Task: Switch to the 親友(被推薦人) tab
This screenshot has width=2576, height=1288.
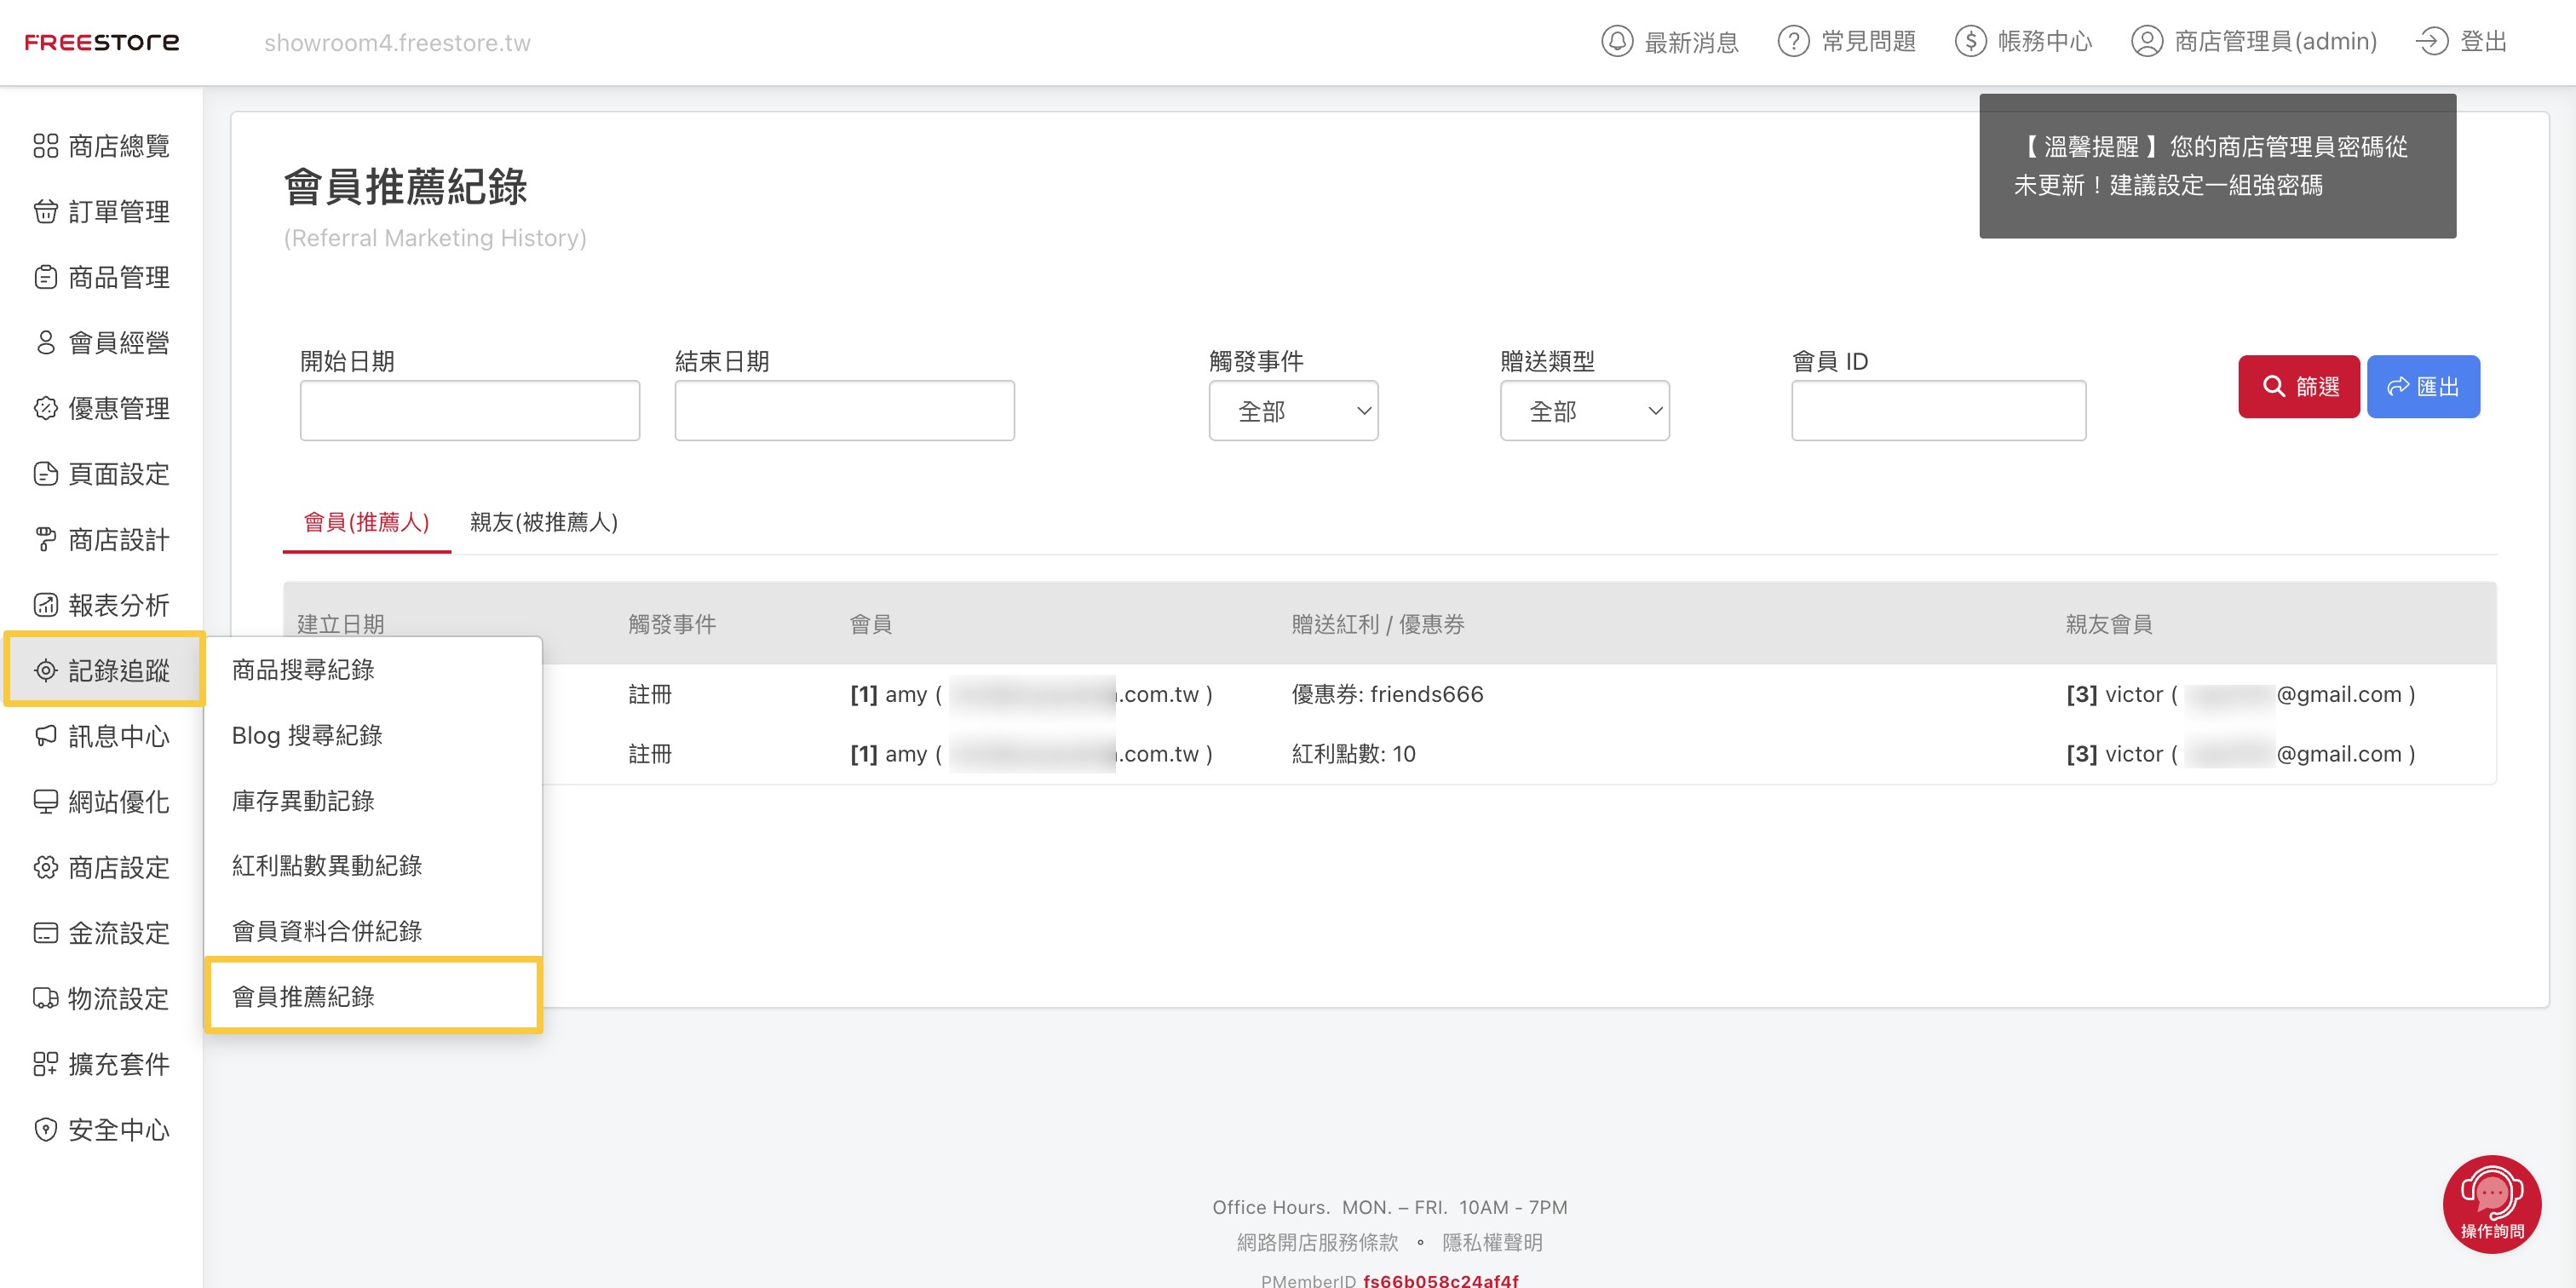Action: point(543,522)
